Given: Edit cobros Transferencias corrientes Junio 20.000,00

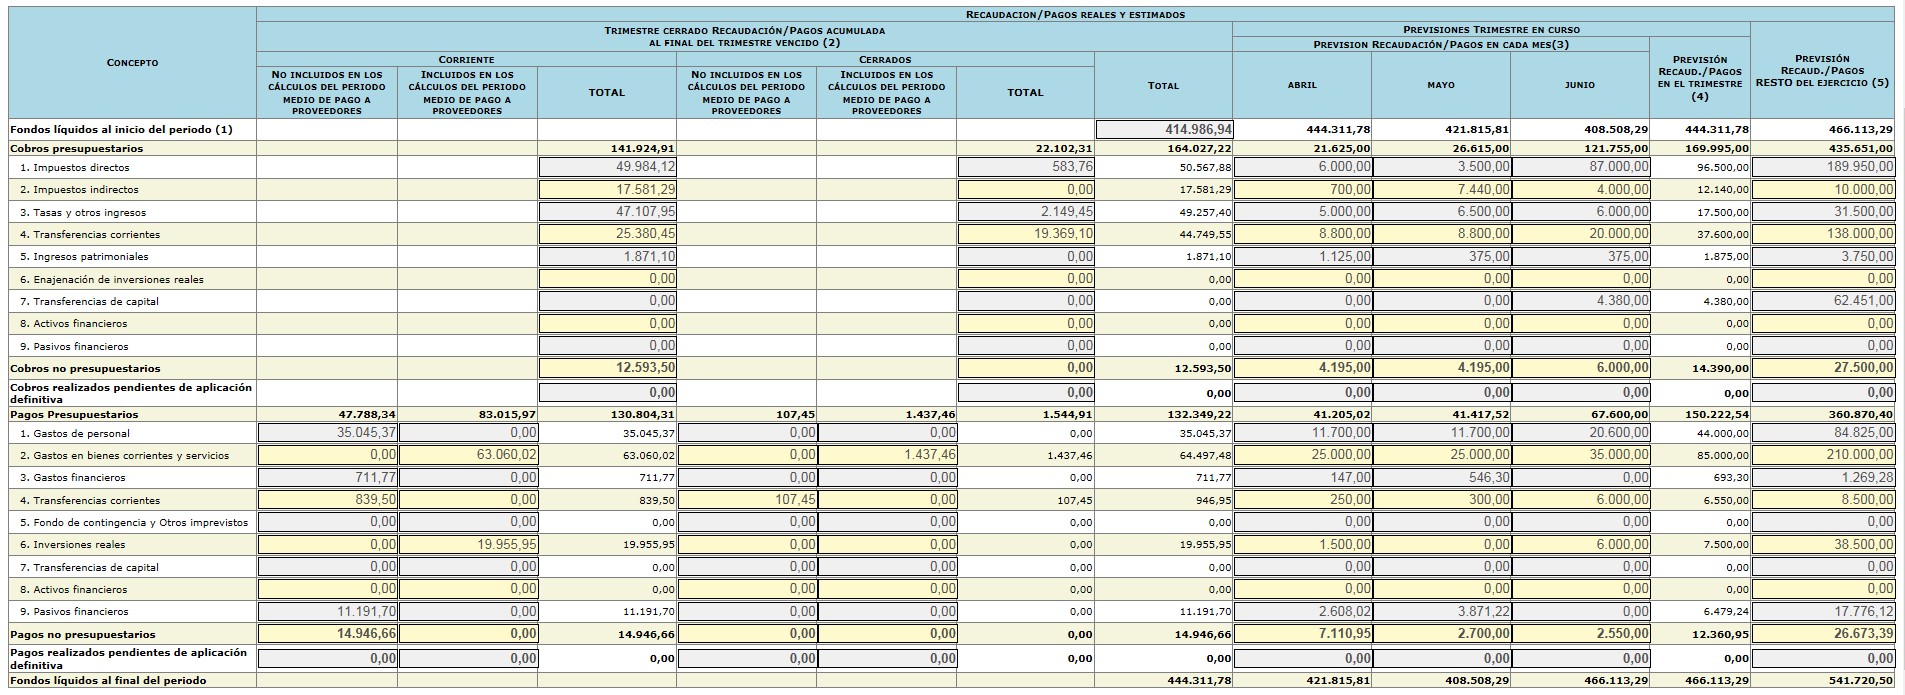Looking at the screenshot, I should click(x=1581, y=234).
